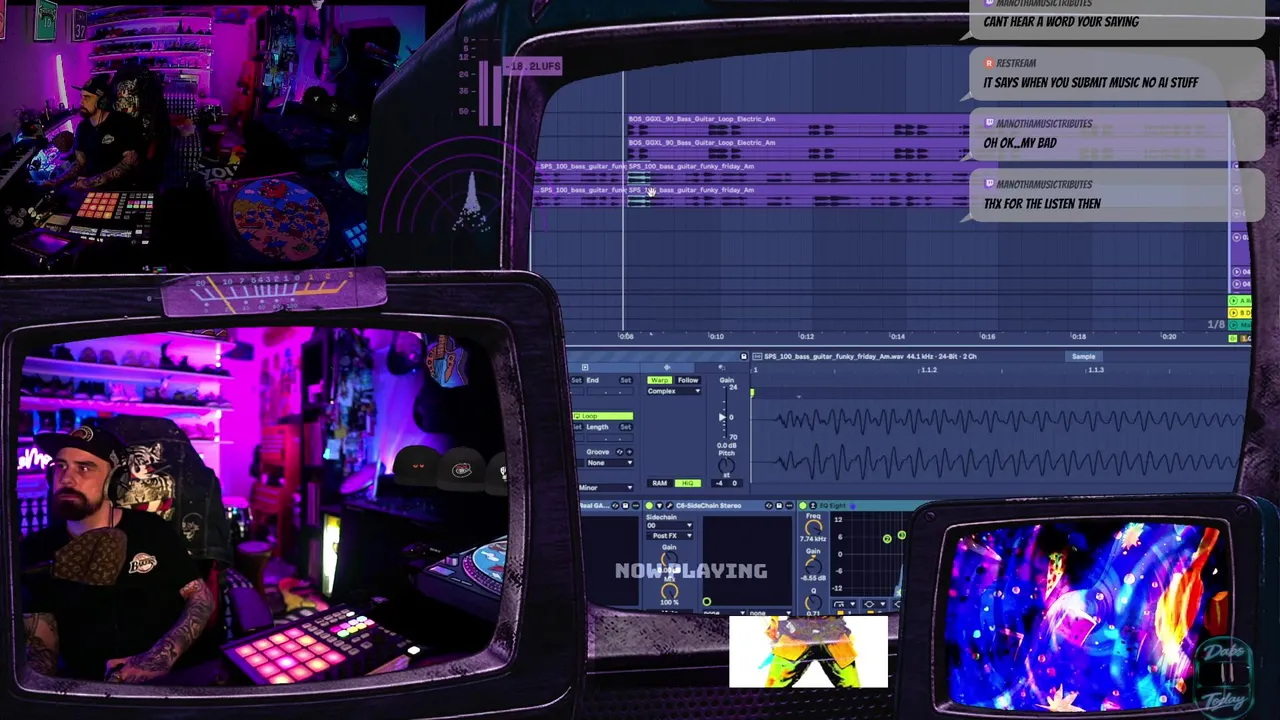The image size is (1280, 720).
Task: Toggle the RAM mode button
Action: [659, 483]
